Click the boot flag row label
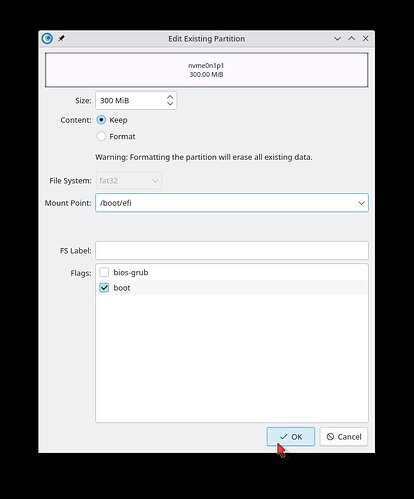 coord(122,288)
